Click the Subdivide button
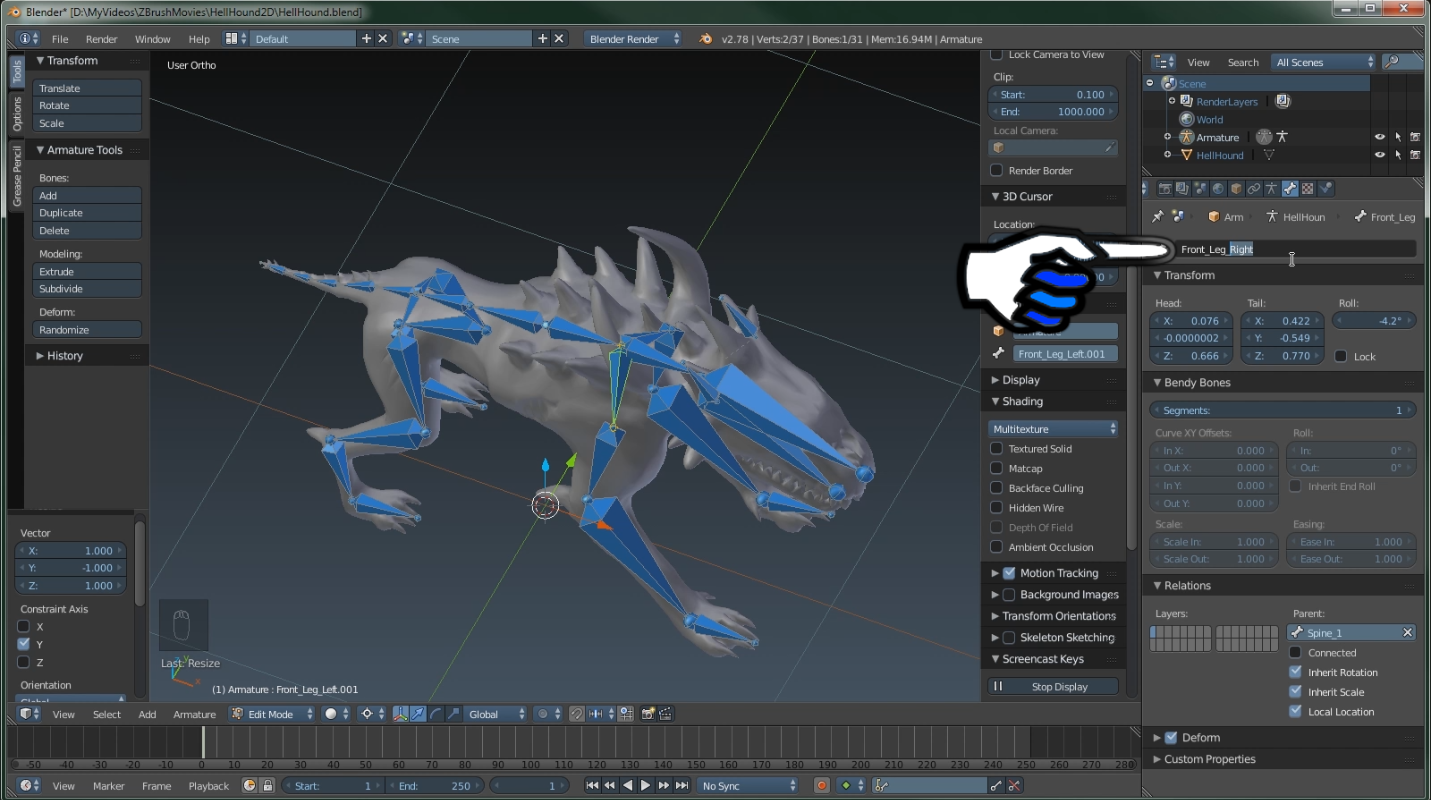Image resolution: width=1431 pixels, height=800 pixels. (x=88, y=289)
